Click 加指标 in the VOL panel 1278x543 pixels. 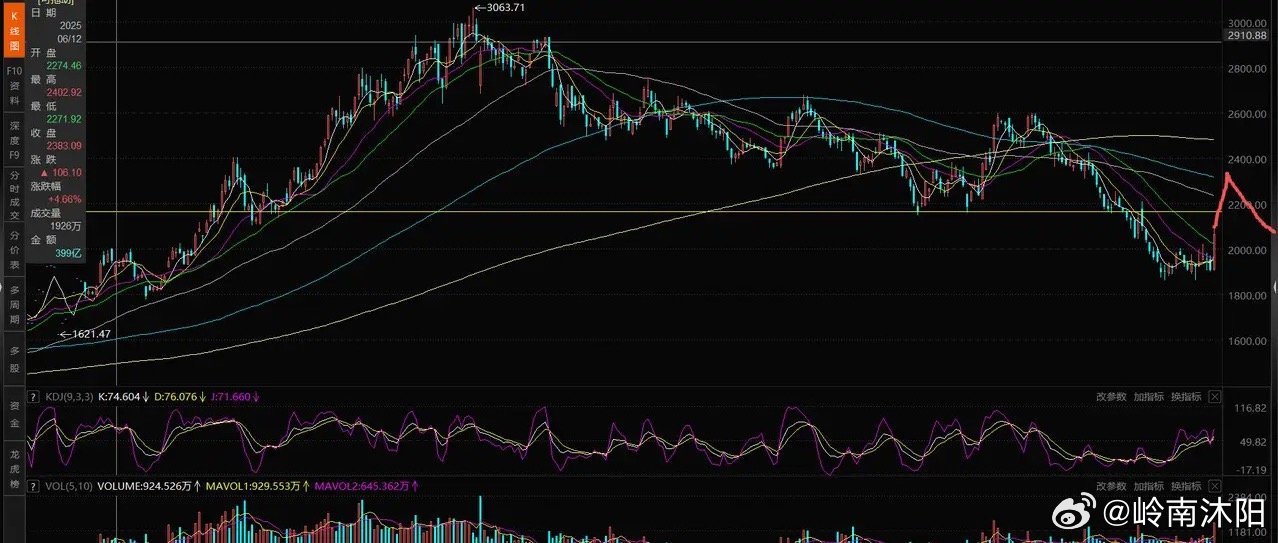click(1148, 485)
